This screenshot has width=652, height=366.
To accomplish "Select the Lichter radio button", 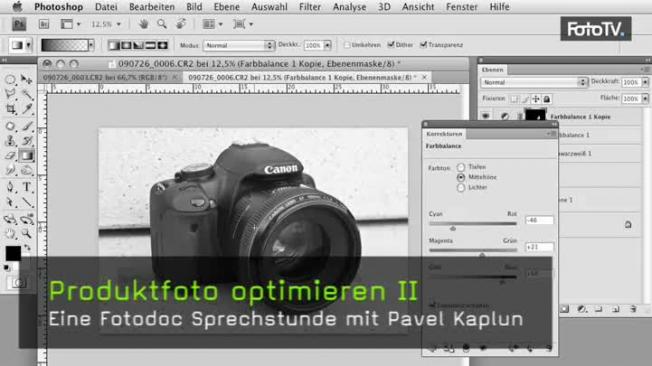I will (x=461, y=188).
